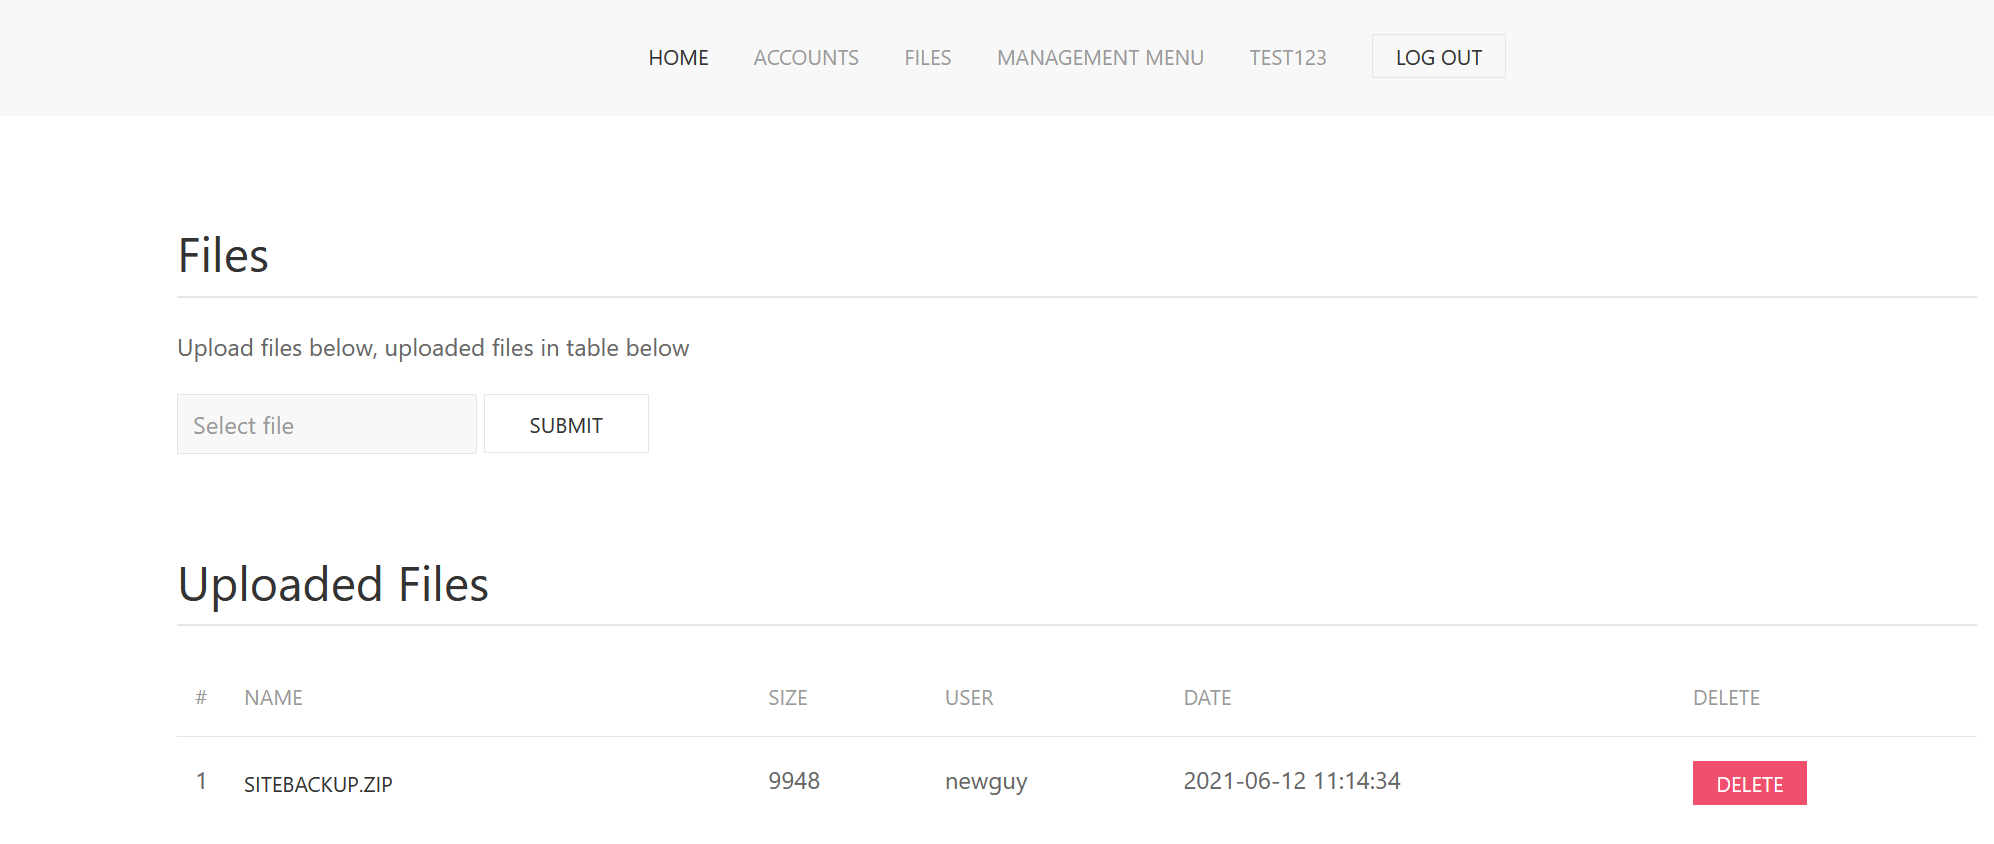This screenshot has height=844, width=1994.
Task: Click SUBMIT to upload the file
Action: 566,424
